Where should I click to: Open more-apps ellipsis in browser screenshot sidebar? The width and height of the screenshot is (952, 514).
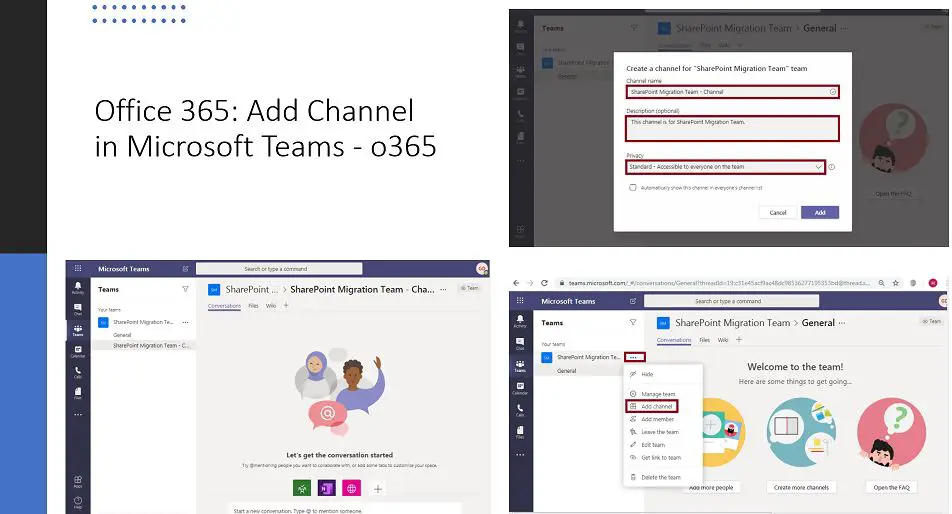[520, 455]
